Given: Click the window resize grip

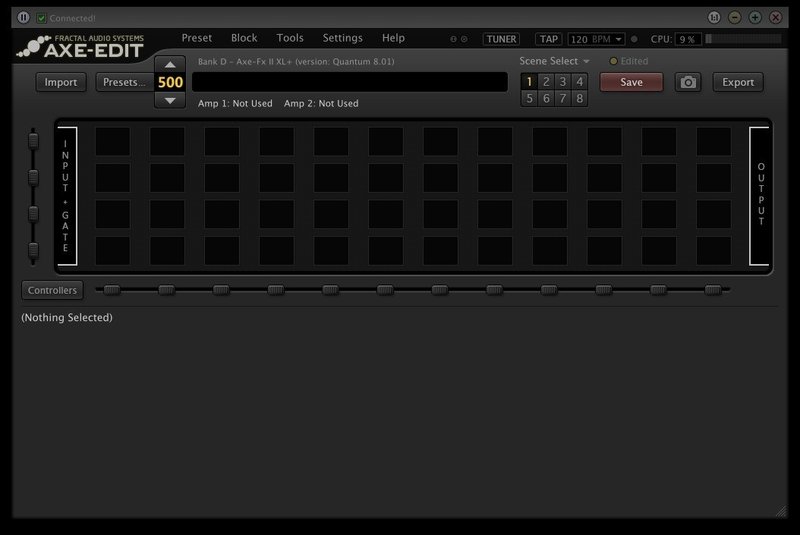Looking at the screenshot, I should (x=781, y=511).
